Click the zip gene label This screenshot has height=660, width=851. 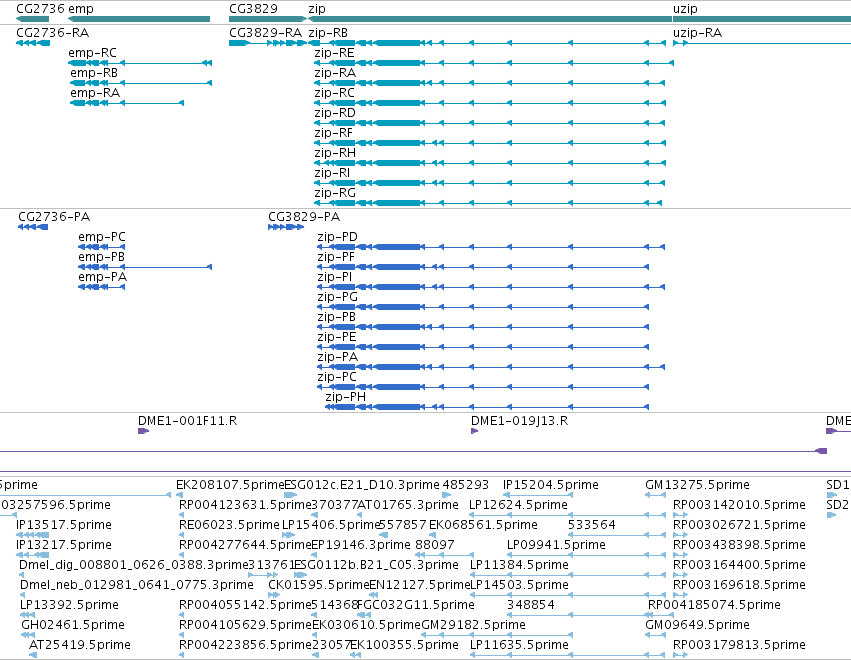[x=317, y=9]
